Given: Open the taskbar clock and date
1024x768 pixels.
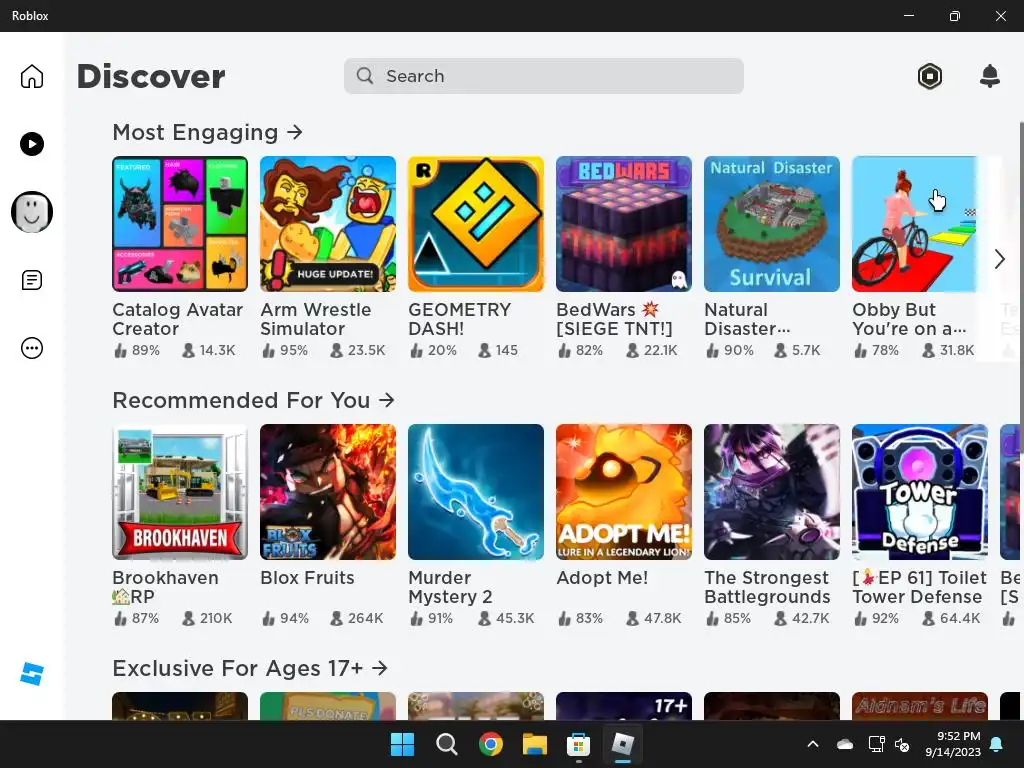Looking at the screenshot, I should 953,744.
